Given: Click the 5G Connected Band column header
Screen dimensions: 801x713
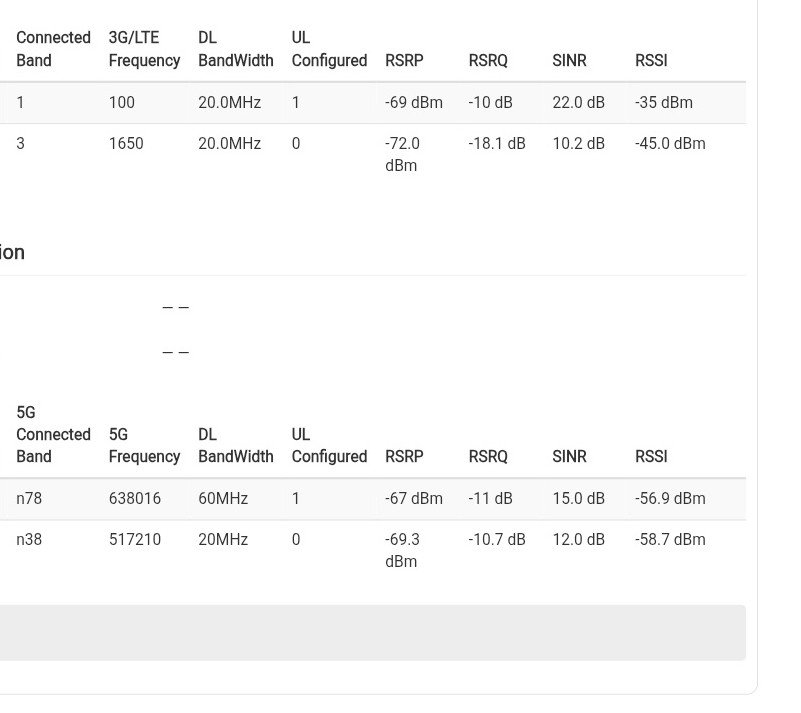Looking at the screenshot, I should (53, 434).
